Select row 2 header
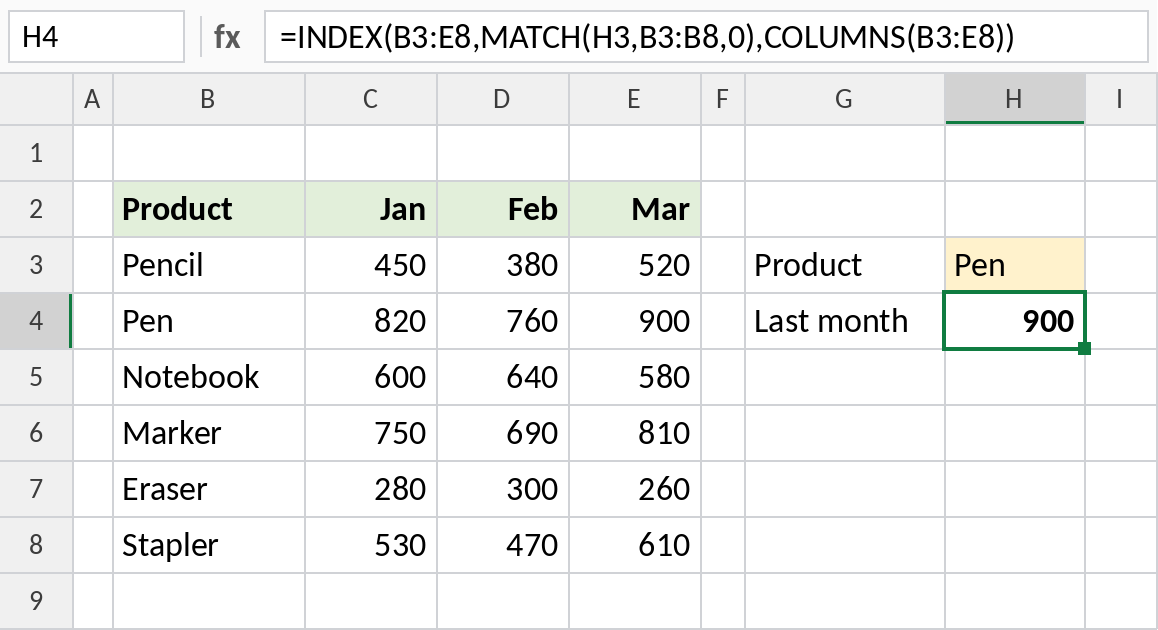1158x630 pixels. [x=36, y=209]
